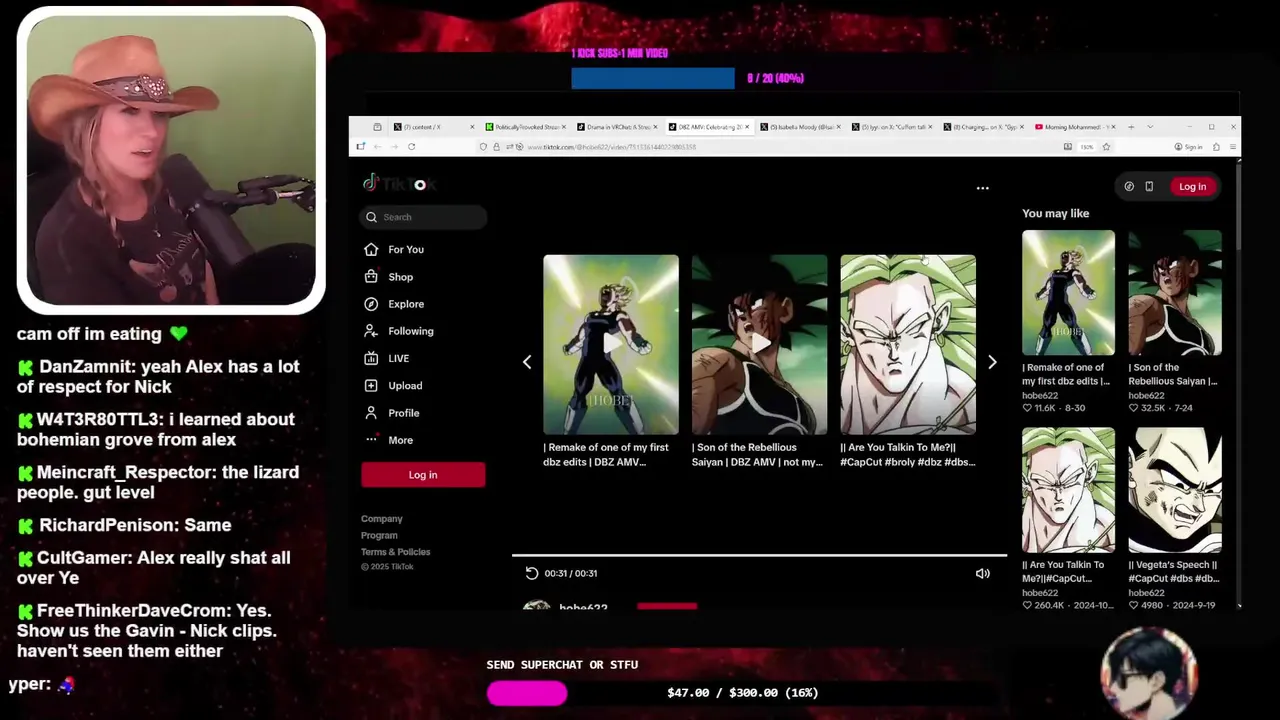Open the browser sidebar toggle icon
Screen dimensions: 1280x720
click(x=361, y=147)
